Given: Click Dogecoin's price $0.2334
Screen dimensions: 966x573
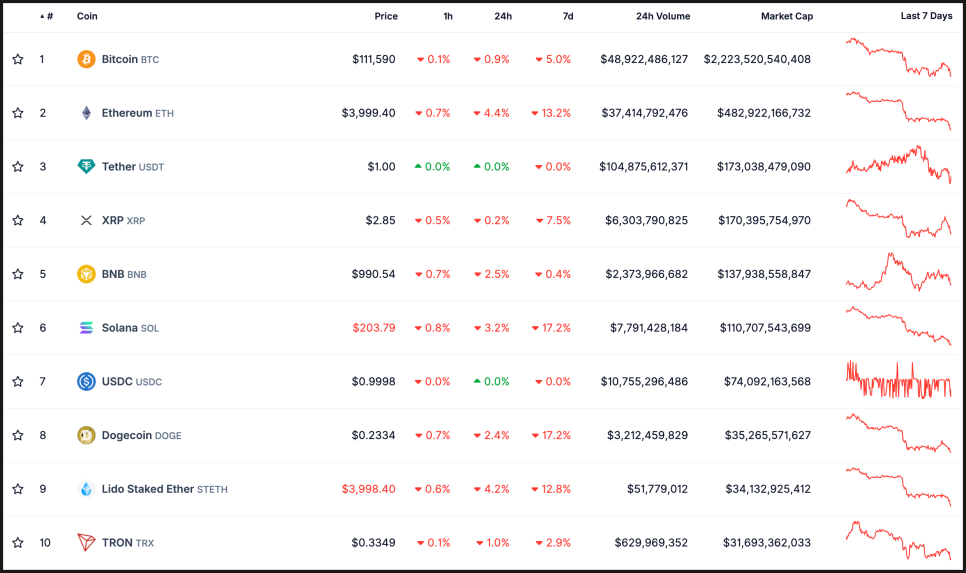Looking at the screenshot, I should pos(373,435).
